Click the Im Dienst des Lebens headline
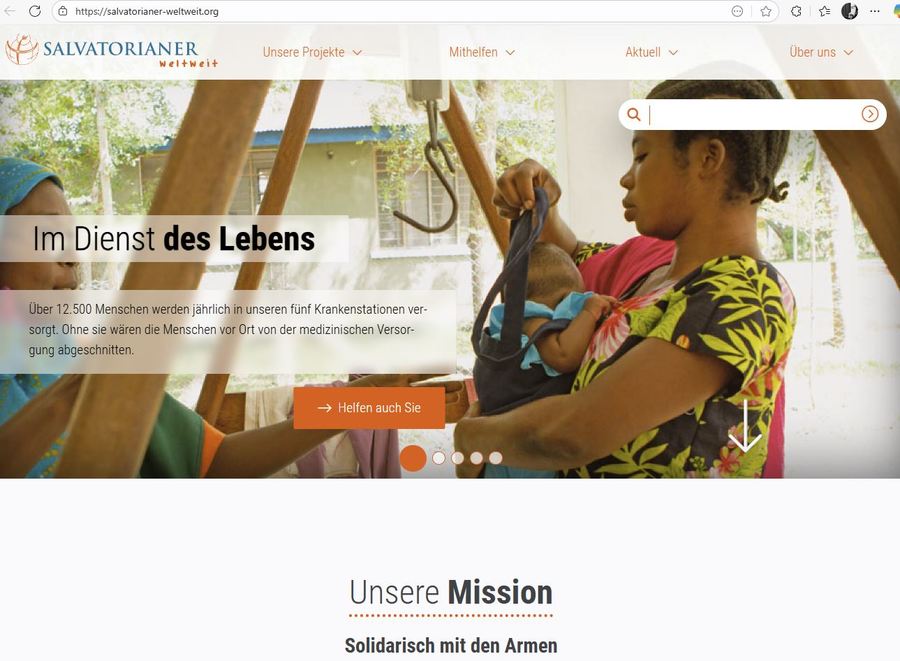The width and height of the screenshot is (900, 661). (x=173, y=239)
